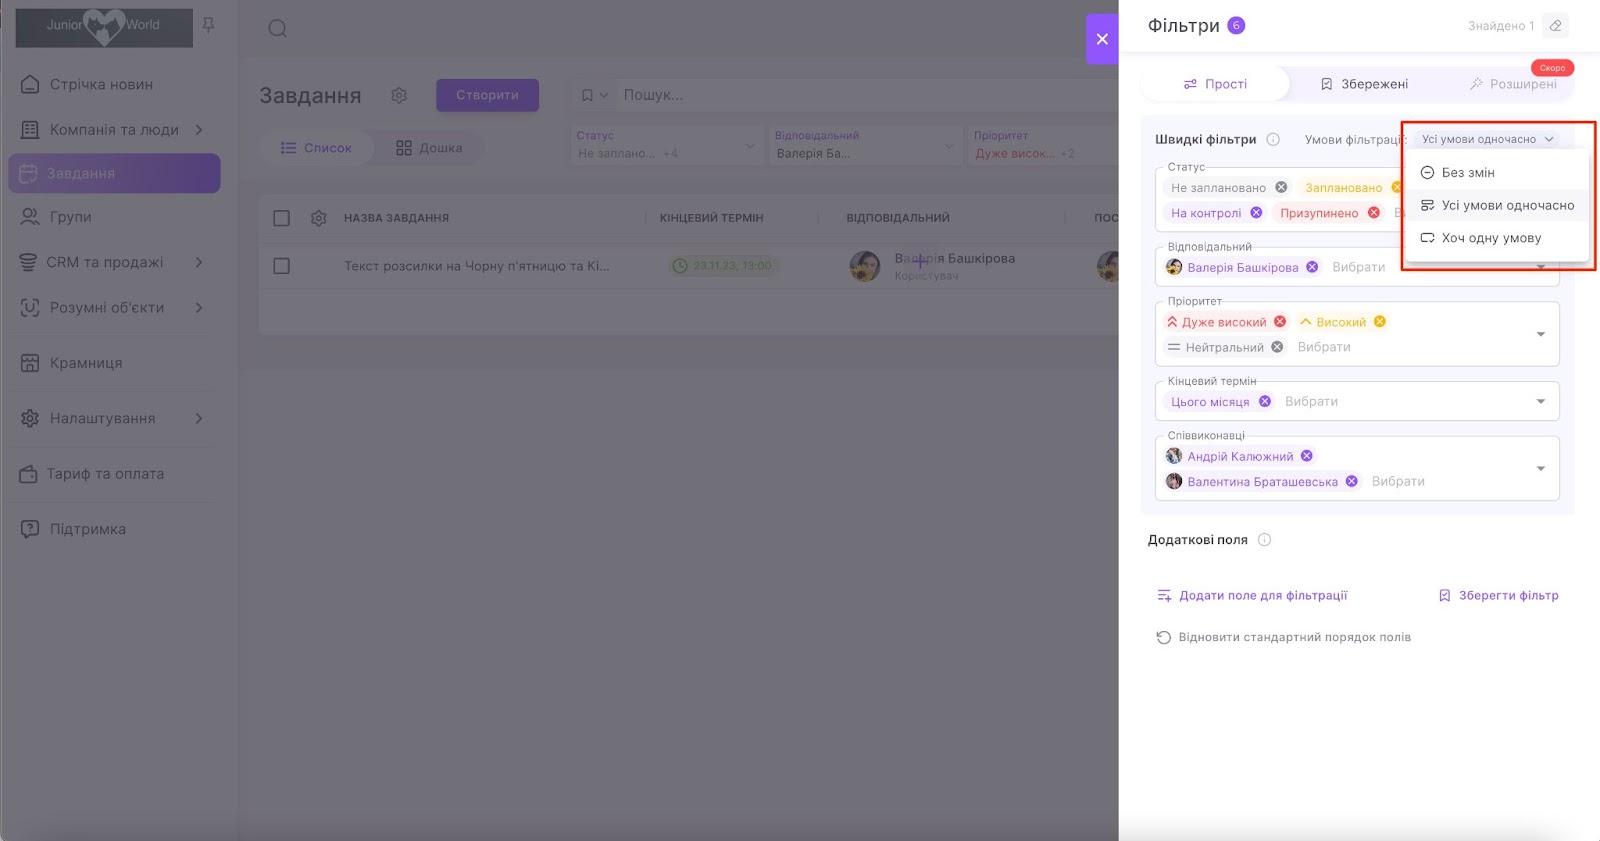Open Групи in sidebar
This screenshot has height=841, width=1600.
[x=114, y=217]
